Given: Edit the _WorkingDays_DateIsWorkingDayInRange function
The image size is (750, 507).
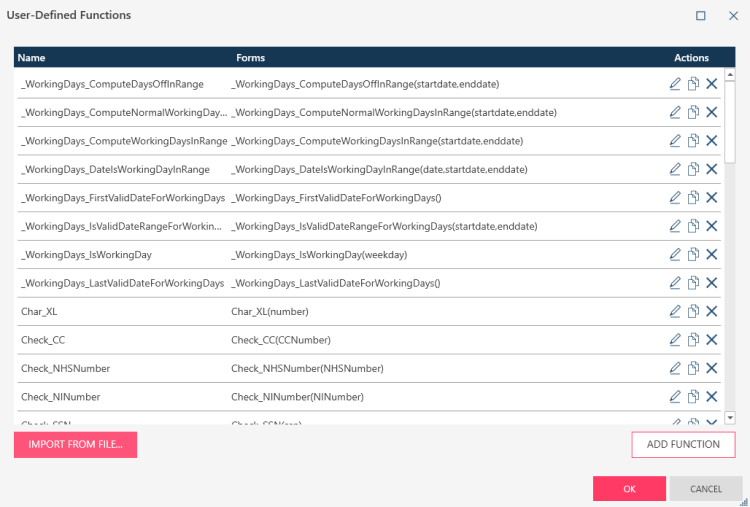Looking at the screenshot, I should (675, 169).
